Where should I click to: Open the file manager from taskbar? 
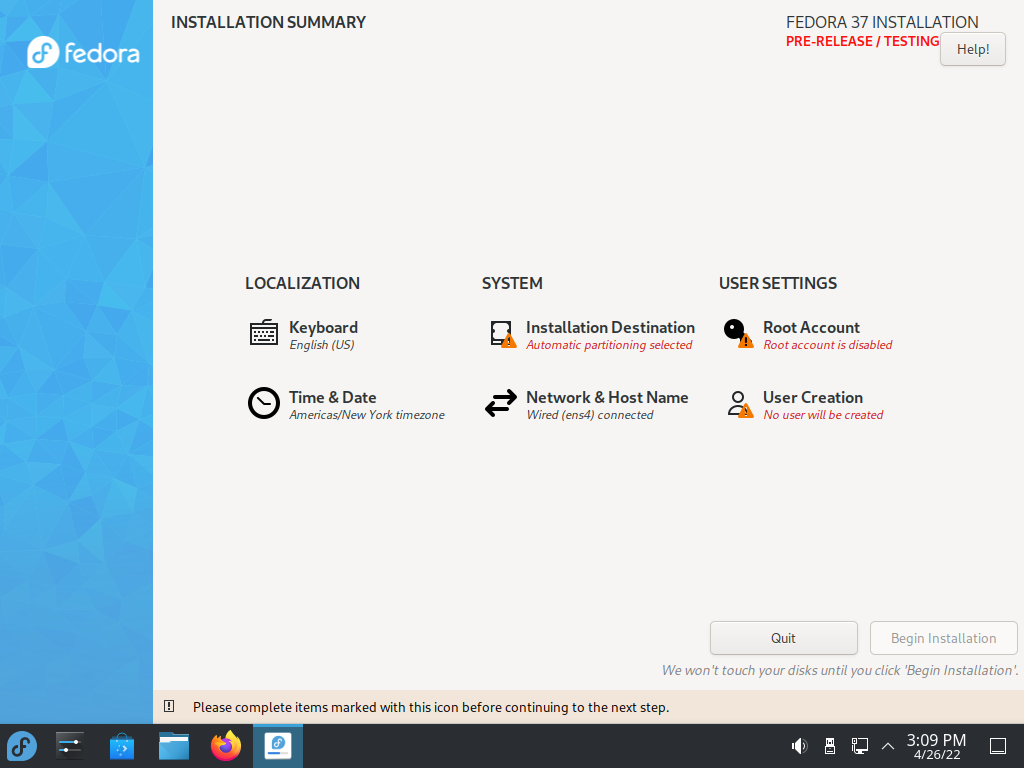pyautogui.click(x=174, y=746)
